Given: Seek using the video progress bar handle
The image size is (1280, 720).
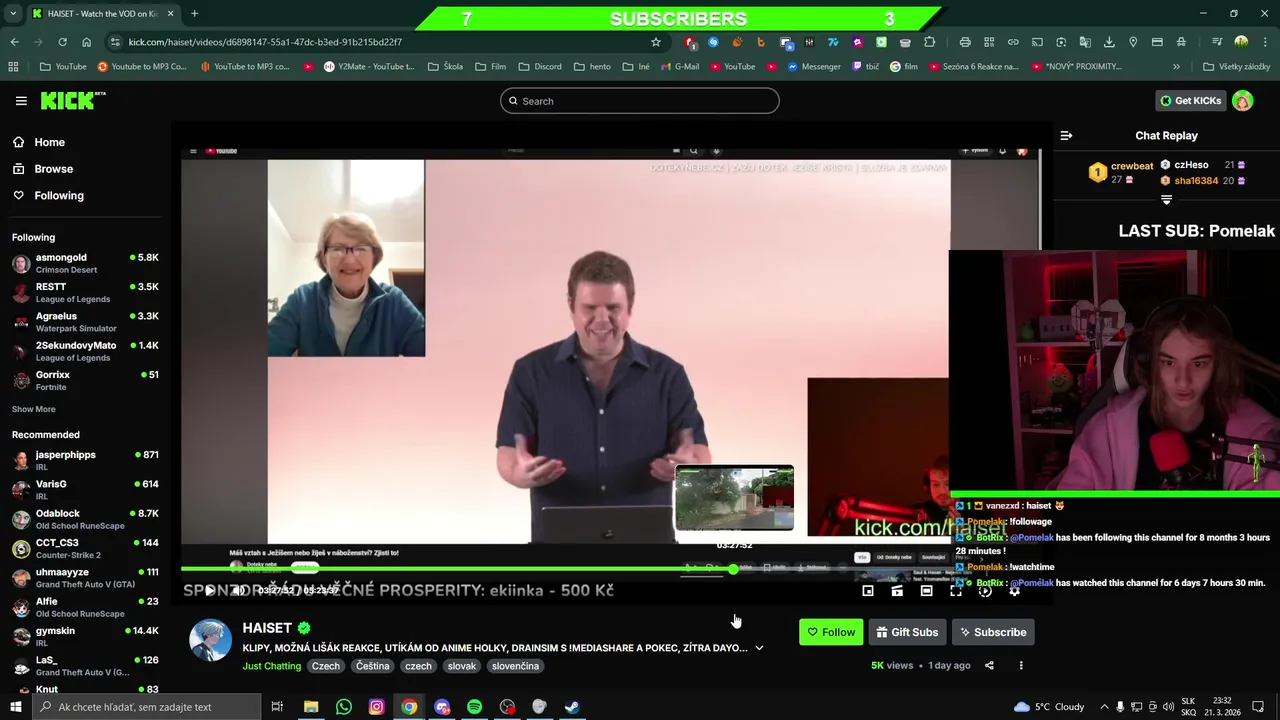Looking at the screenshot, I should [x=733, y=569].
